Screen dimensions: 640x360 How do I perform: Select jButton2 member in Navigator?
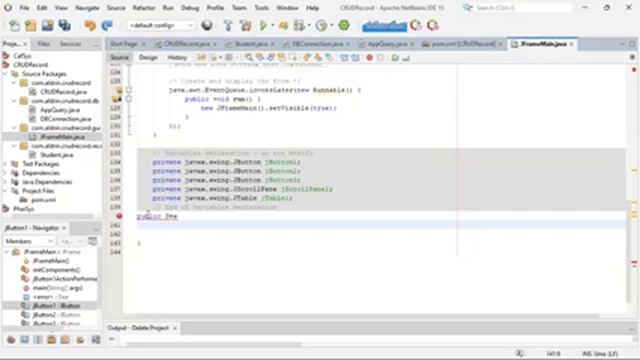click(x=56, y=315)
